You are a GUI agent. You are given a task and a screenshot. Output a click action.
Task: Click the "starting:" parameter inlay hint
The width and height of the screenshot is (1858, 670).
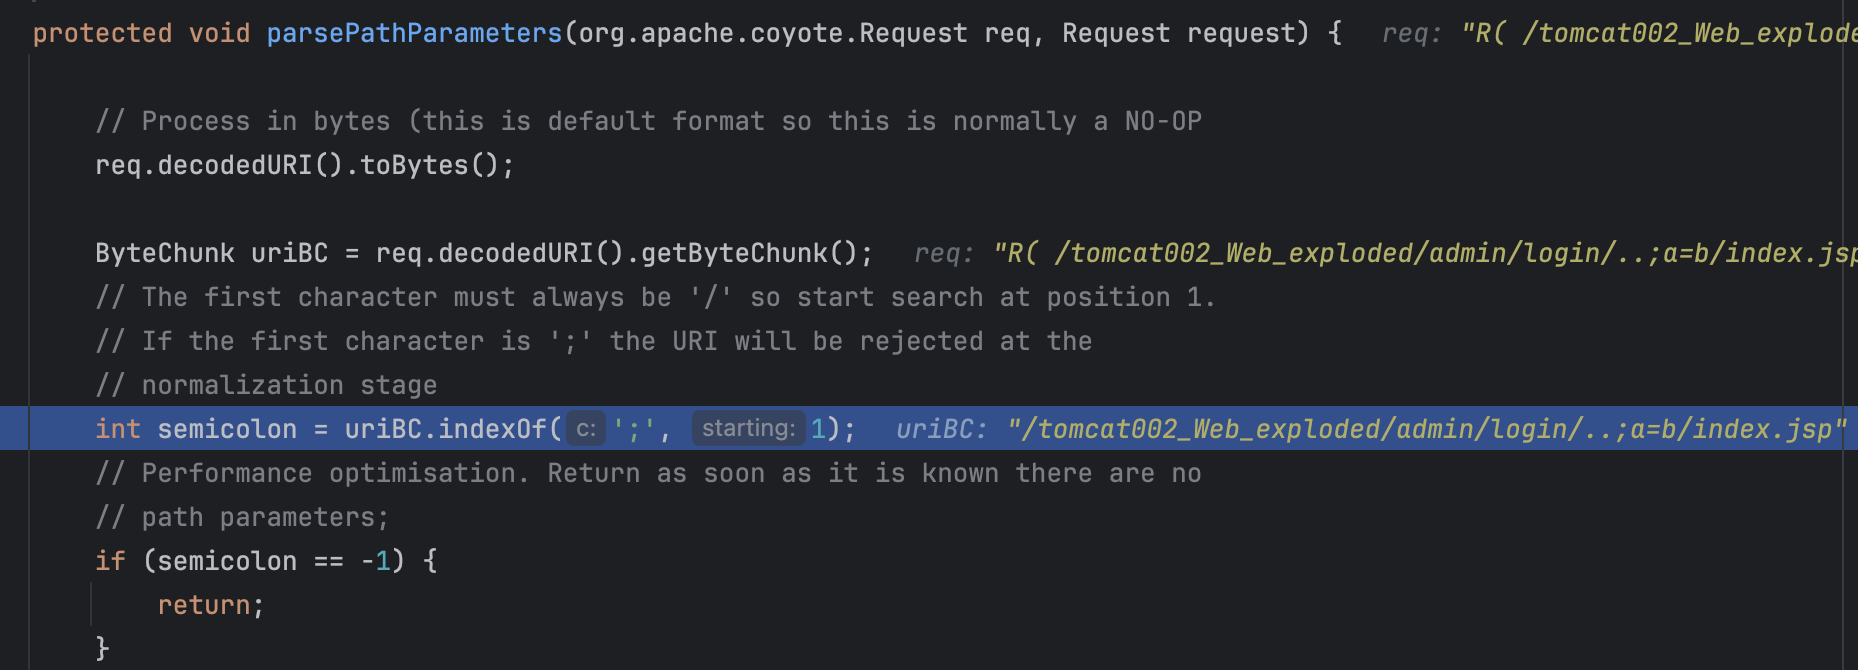pos(748,429)
